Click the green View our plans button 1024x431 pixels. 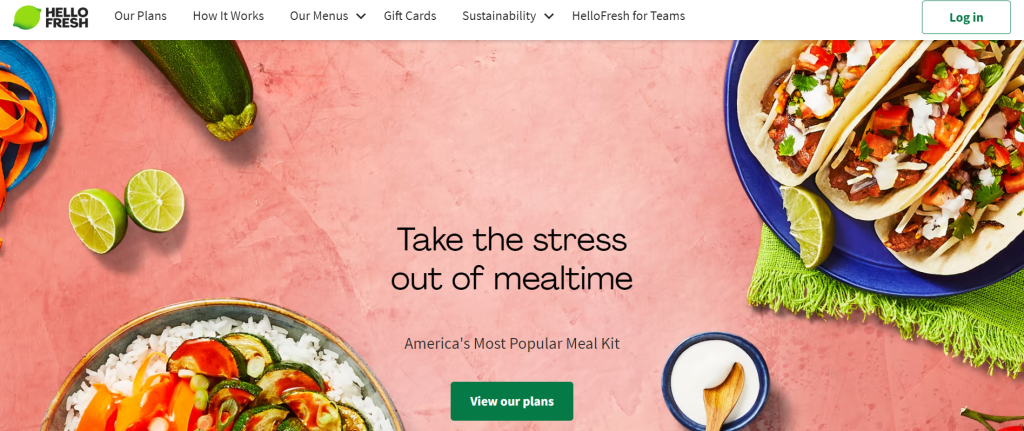pos(512,401)
